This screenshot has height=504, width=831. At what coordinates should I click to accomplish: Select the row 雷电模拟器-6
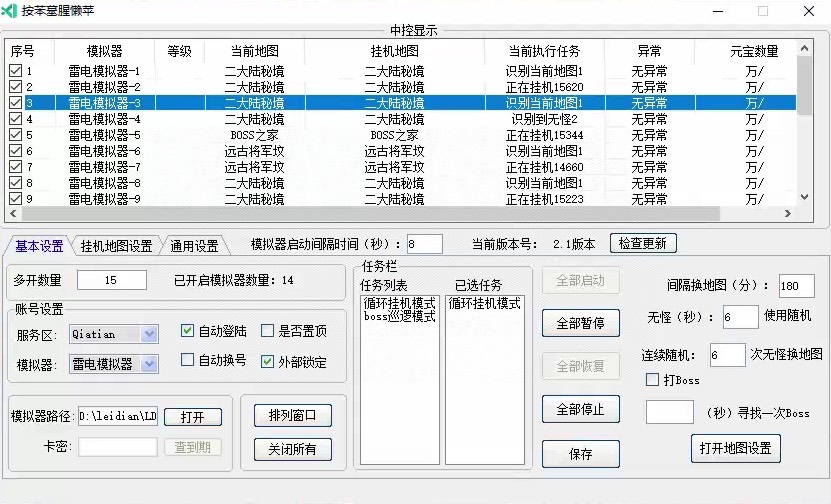point(400,151)
